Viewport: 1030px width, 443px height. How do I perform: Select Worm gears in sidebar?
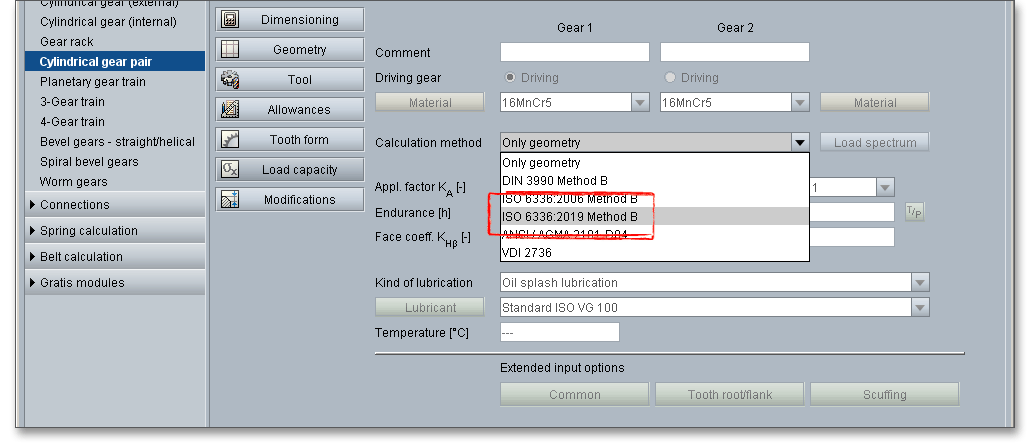tap(73, 182)
